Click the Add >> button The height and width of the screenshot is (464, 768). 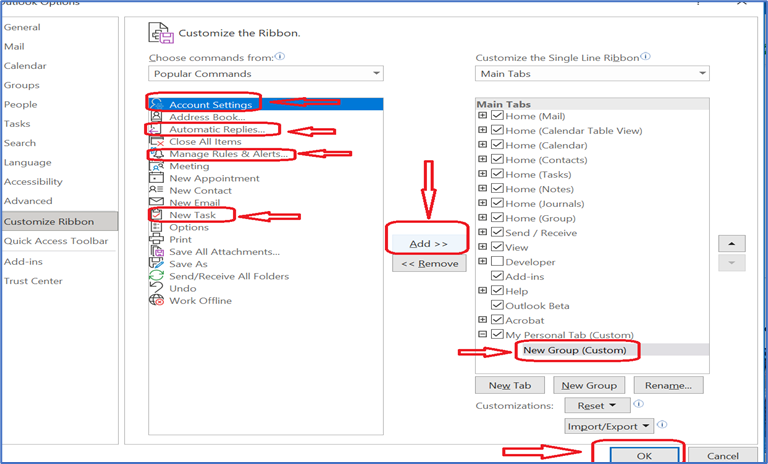click(429, 244)
